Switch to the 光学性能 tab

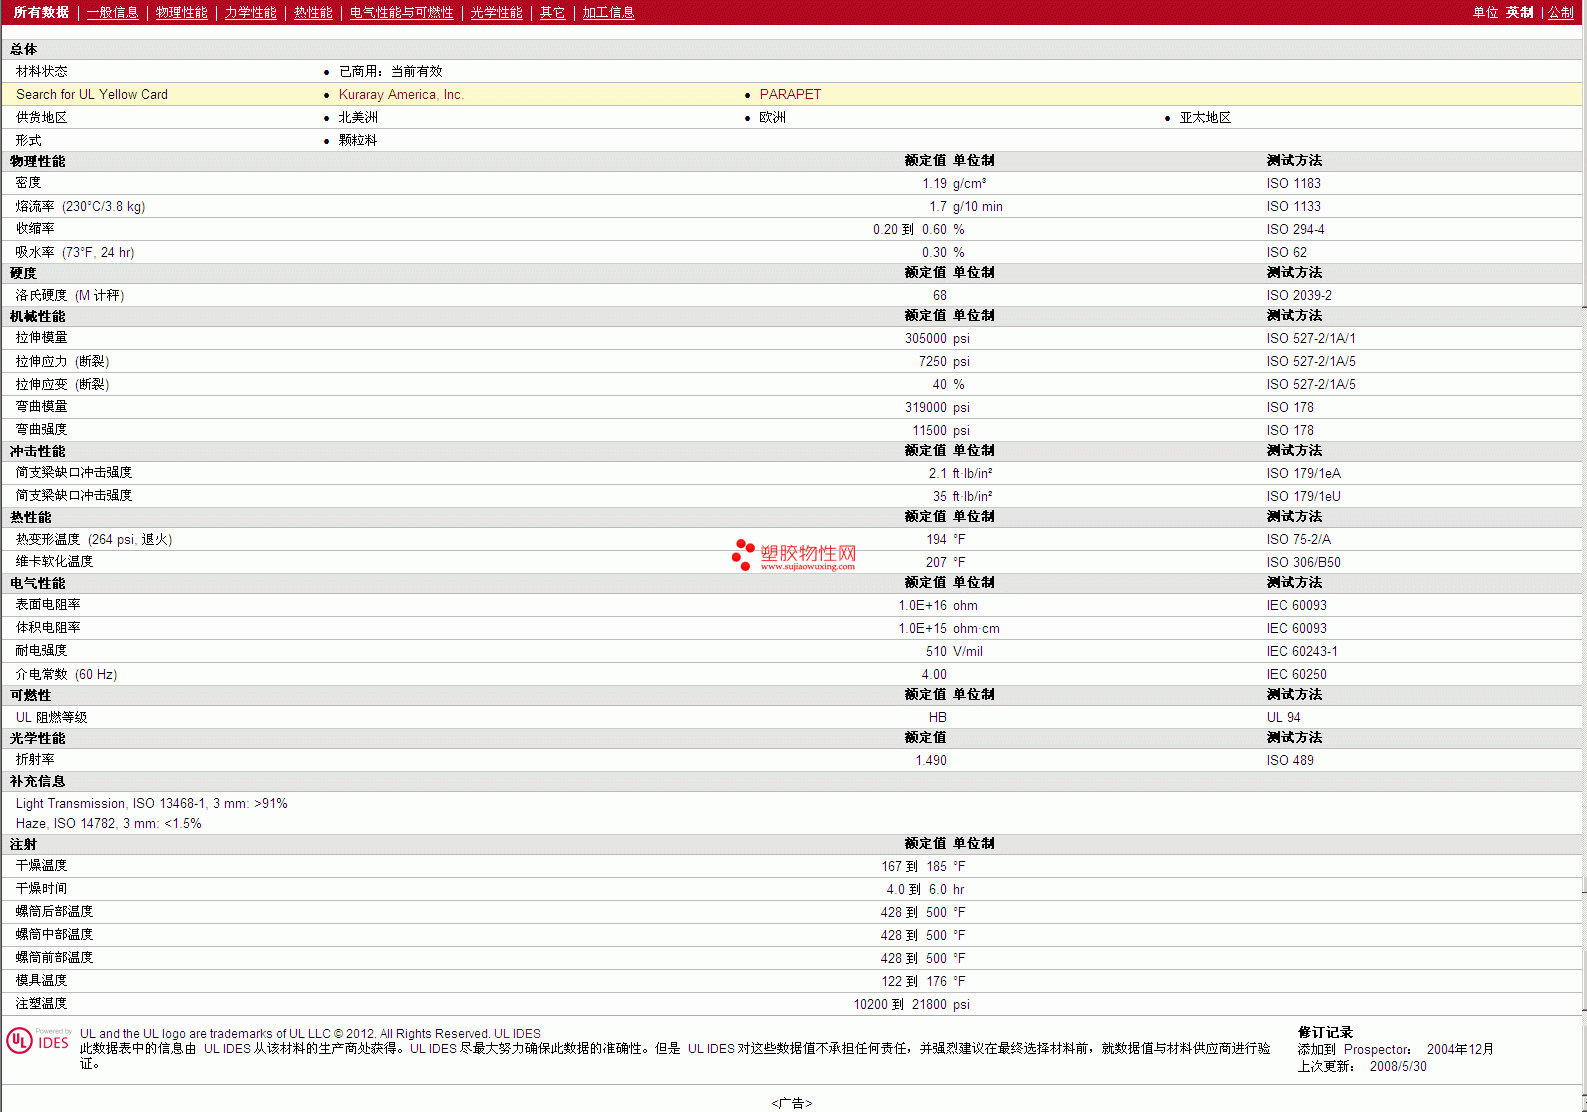coord(497,12)
